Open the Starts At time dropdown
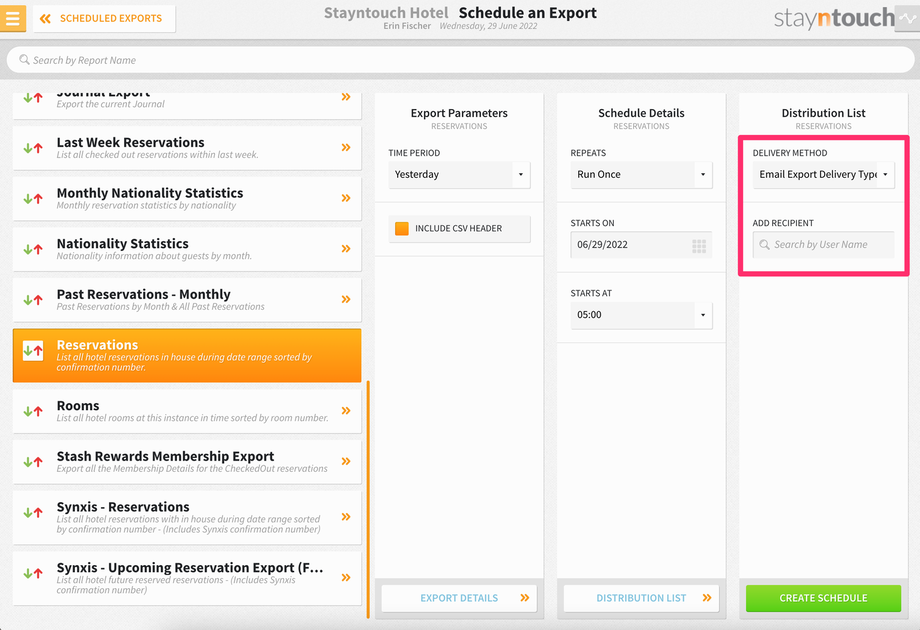This screenshot has height=630, width=920. [x=641, y=315]
